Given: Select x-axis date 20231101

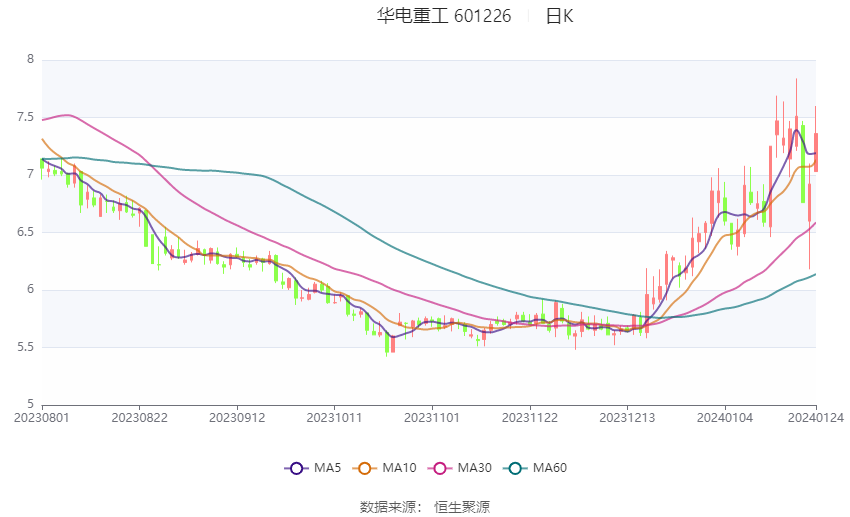Looking at the screenshot, I should click(x=432, y=418).
